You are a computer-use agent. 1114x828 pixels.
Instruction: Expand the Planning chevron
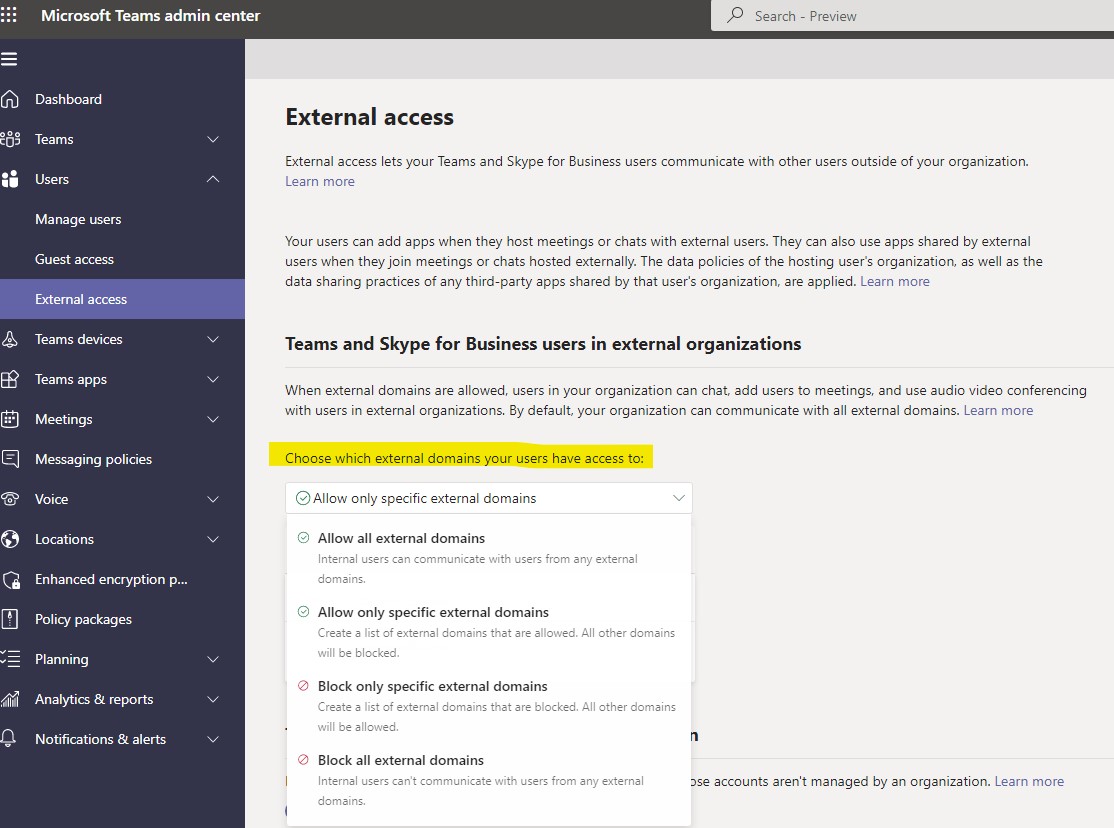tap(212, 659)
